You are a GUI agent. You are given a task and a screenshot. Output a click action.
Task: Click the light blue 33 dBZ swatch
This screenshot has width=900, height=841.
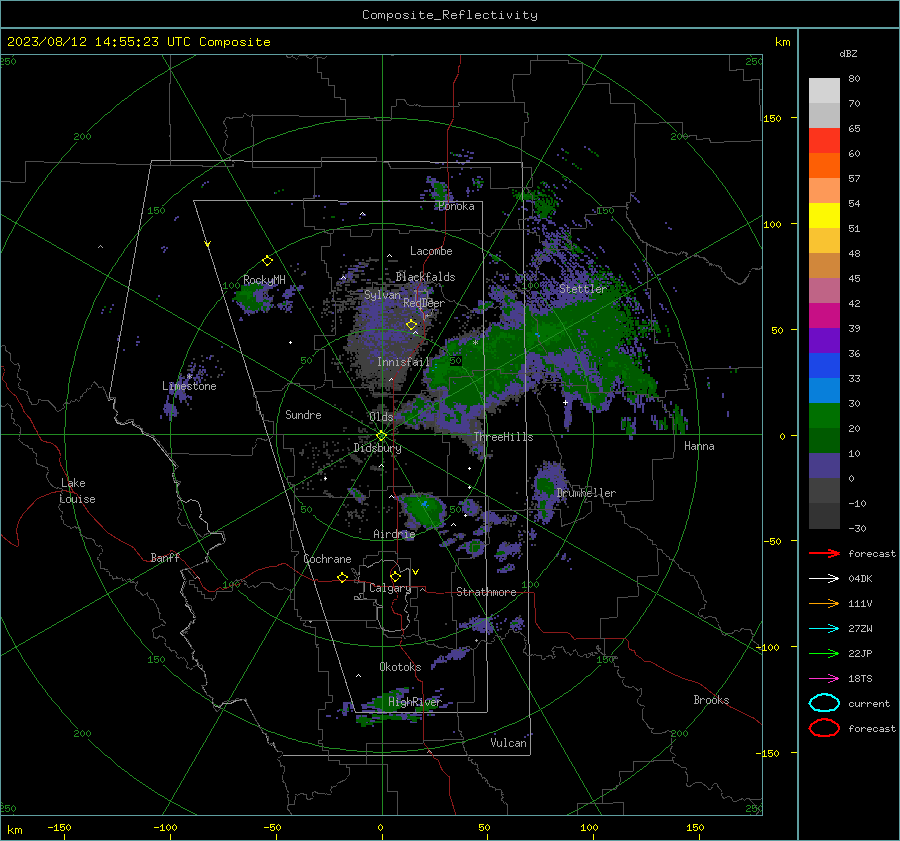point(824,390)
